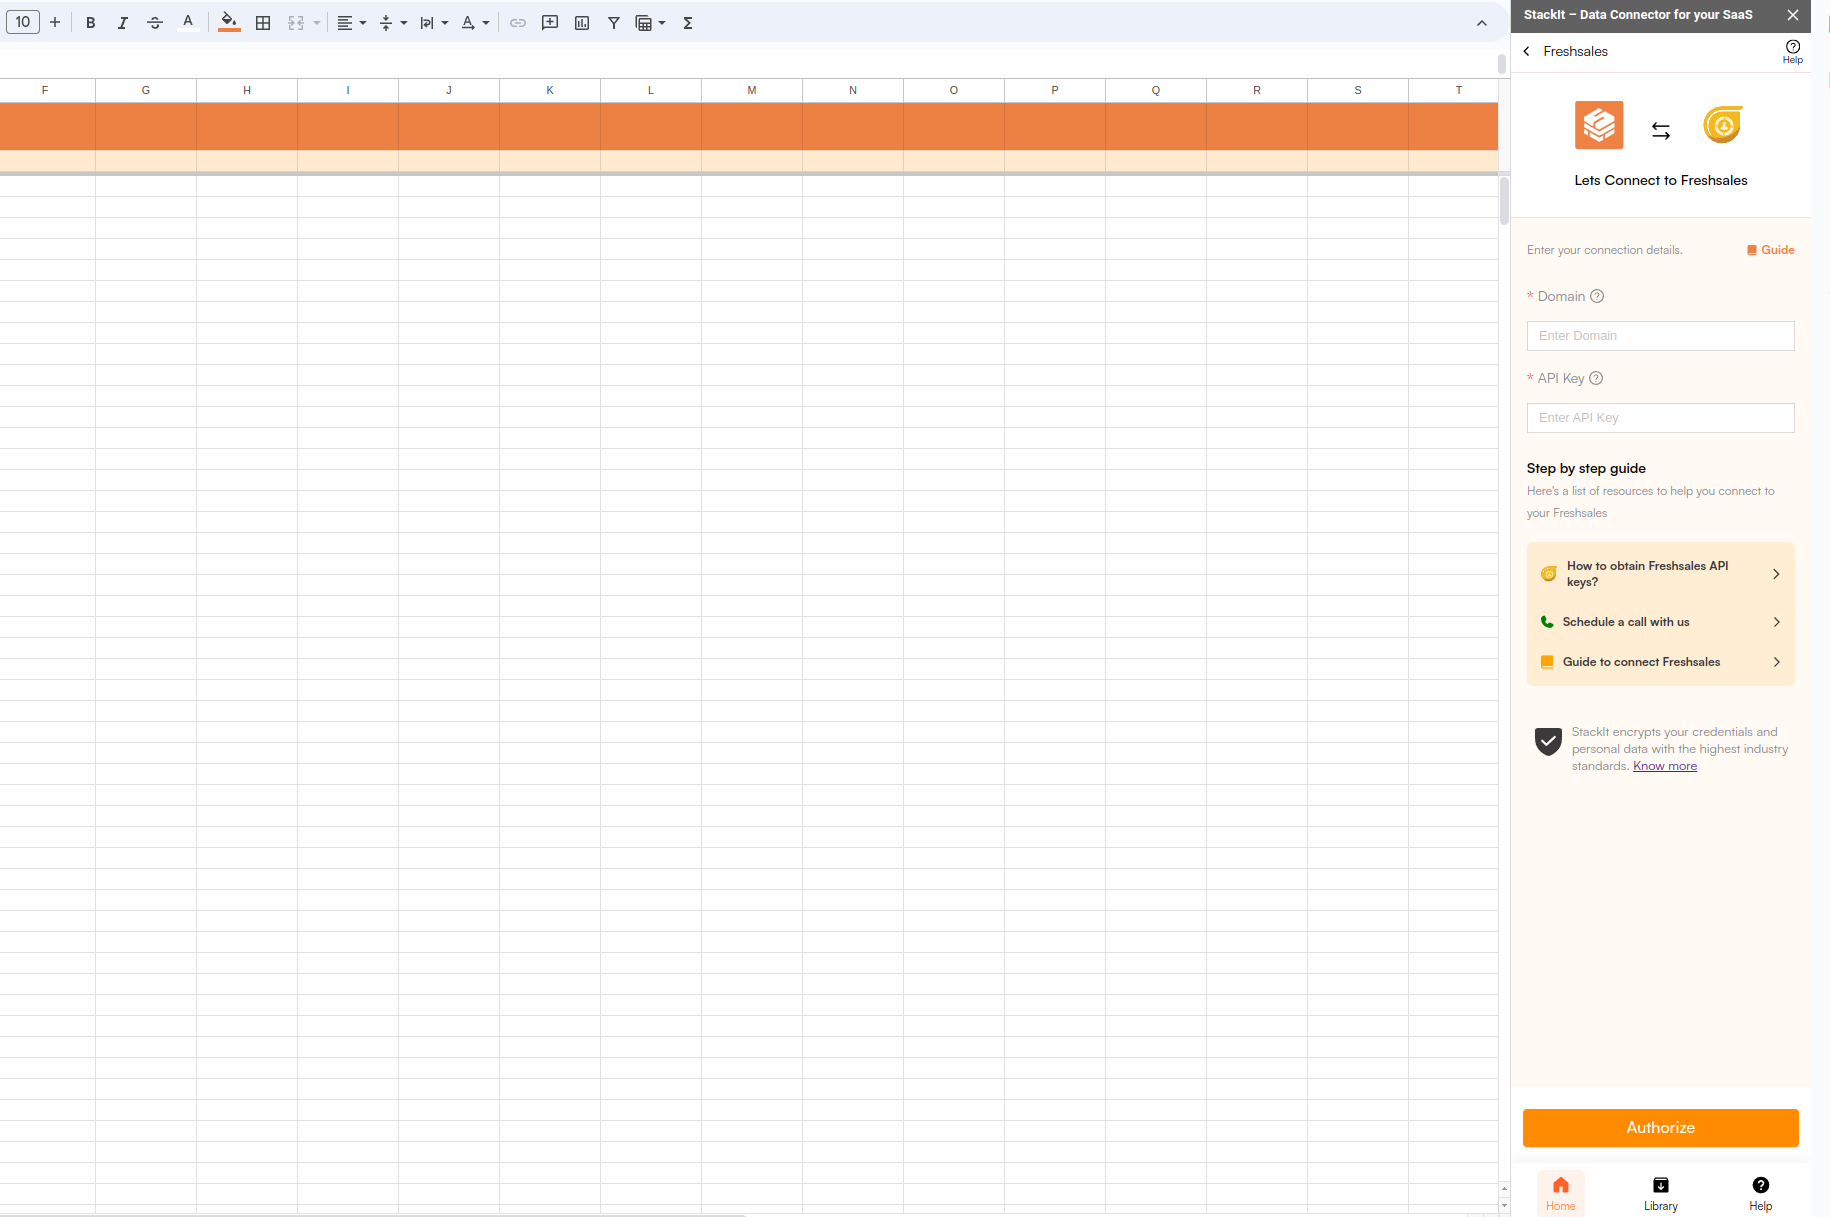The image size is (1830, 1217).
Task: Open the fill color picker
Action: pyautogui.click(x=229, y=23)
